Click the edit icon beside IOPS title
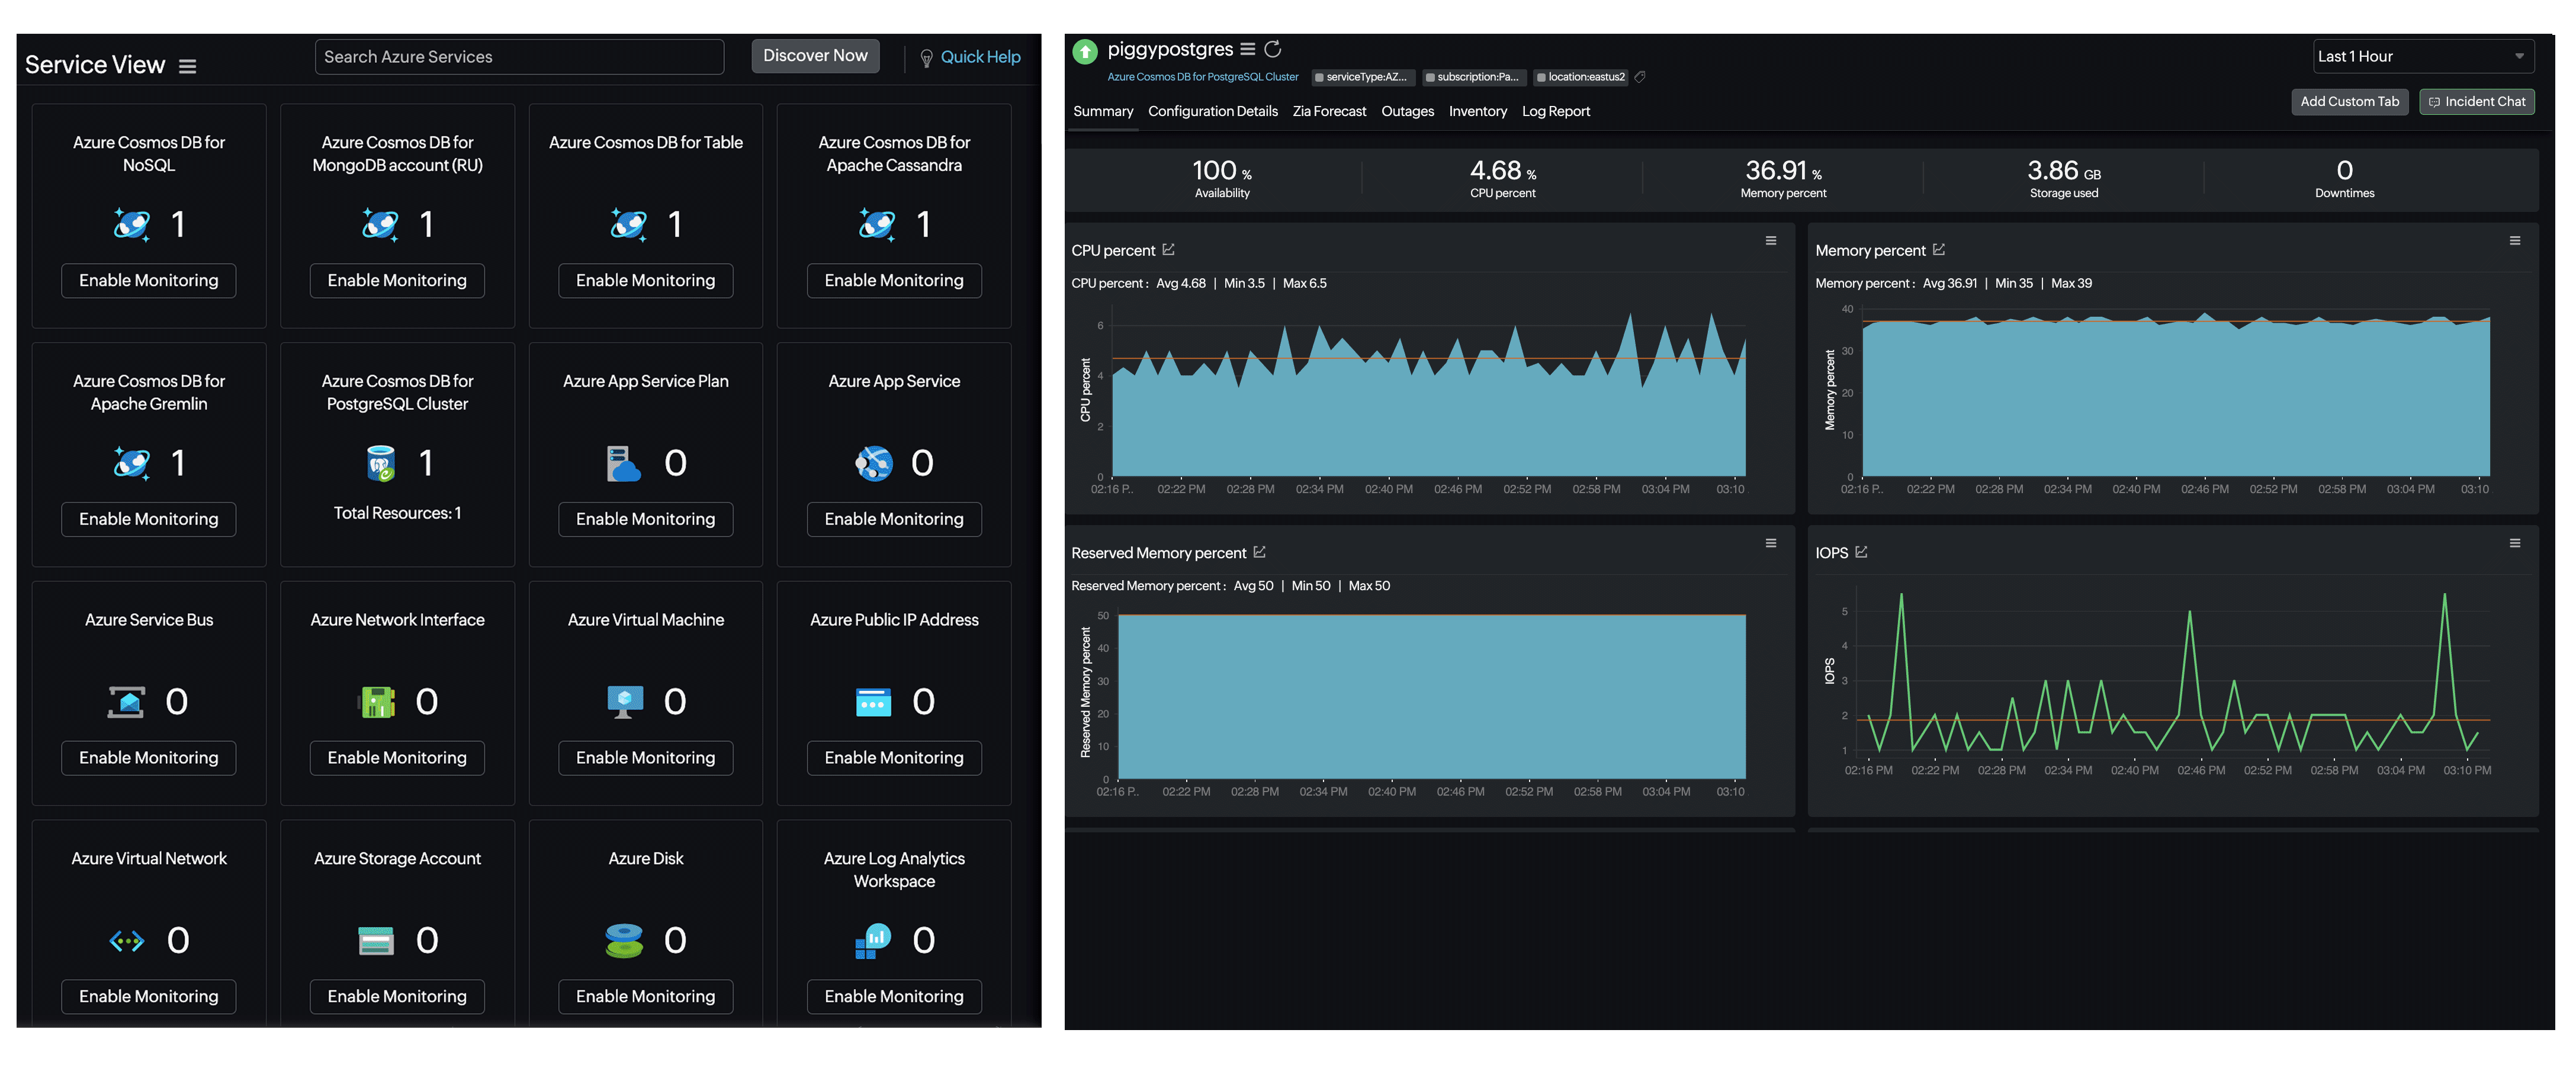The width and height of the screenshot is (2576, 1065). tap(1861, 552)
